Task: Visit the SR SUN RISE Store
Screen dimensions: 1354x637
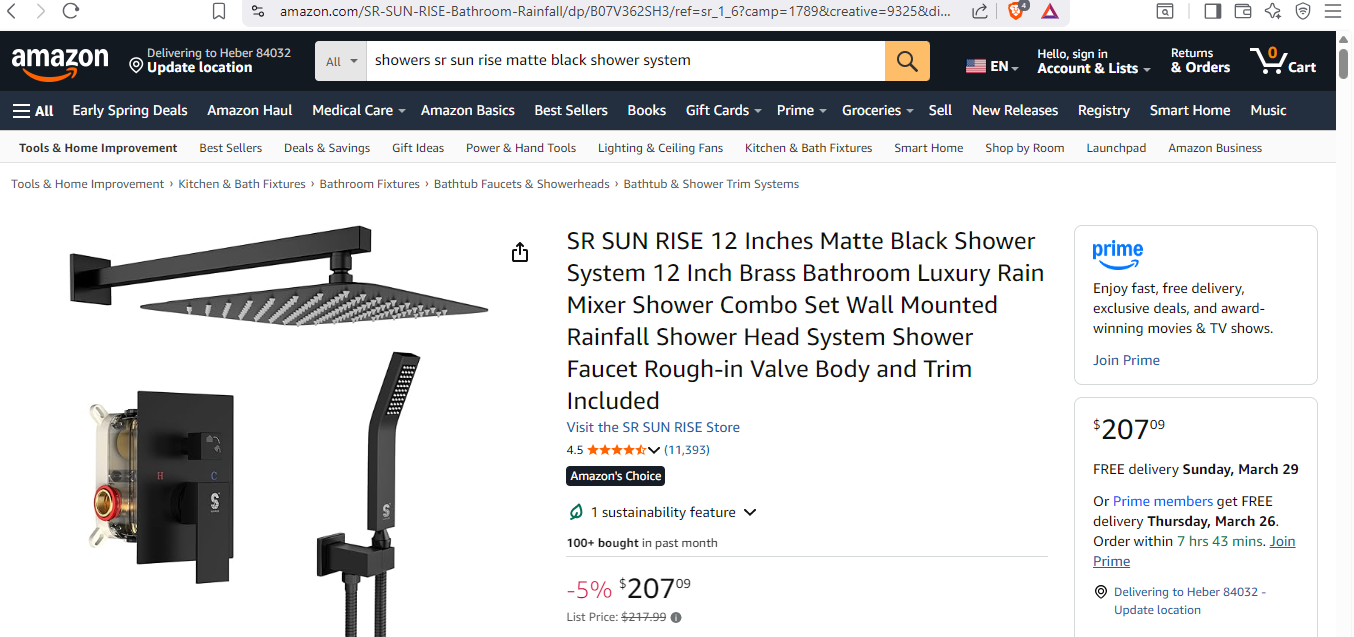Action: (653, 427)
